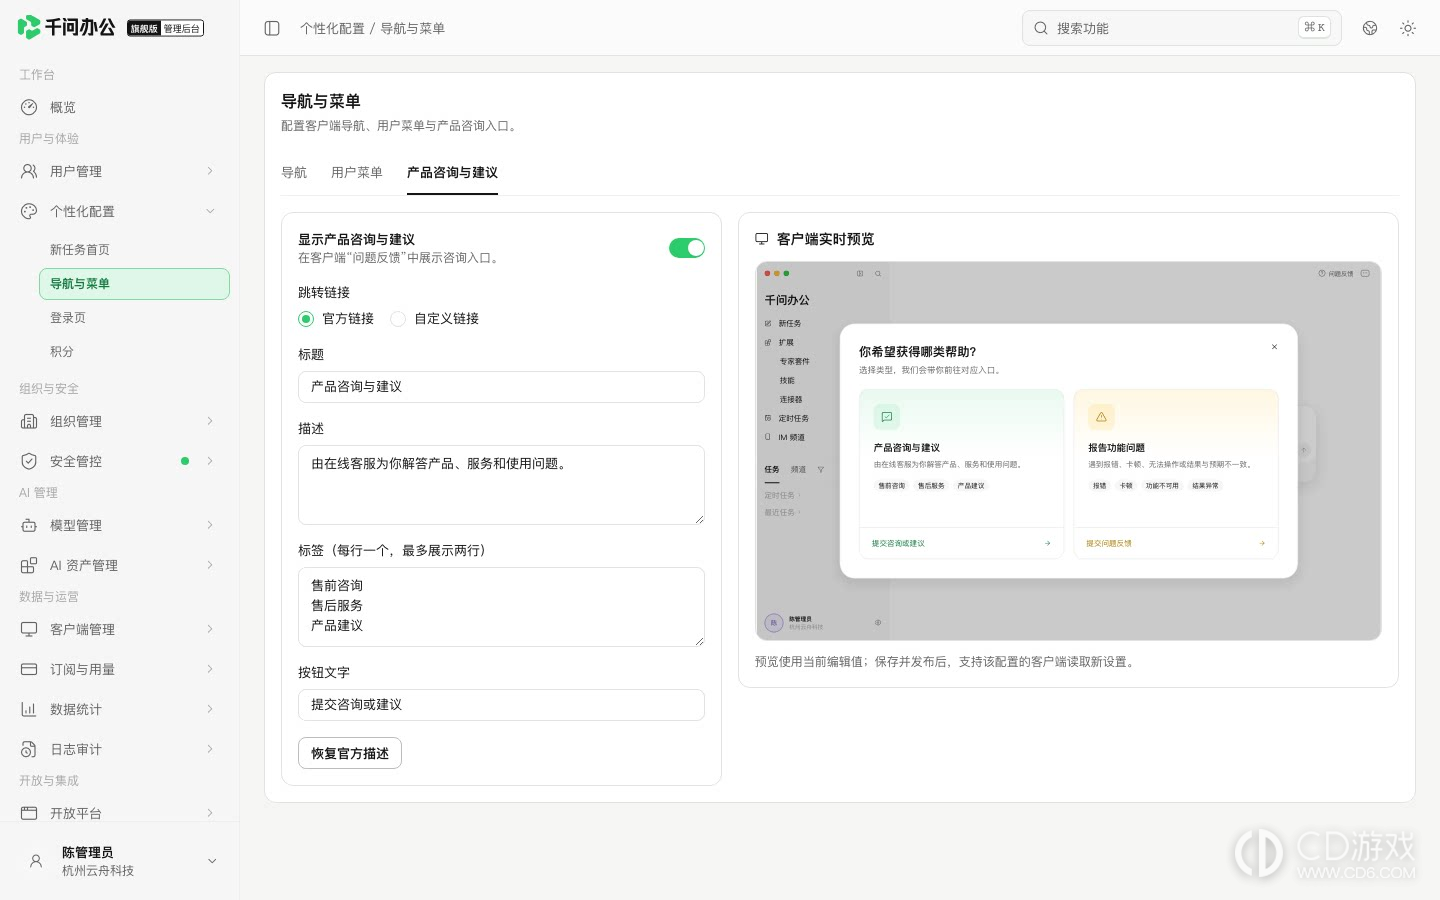
Task: Expand 用户管理 submenu chevron
Action: (x=210, y=171)
